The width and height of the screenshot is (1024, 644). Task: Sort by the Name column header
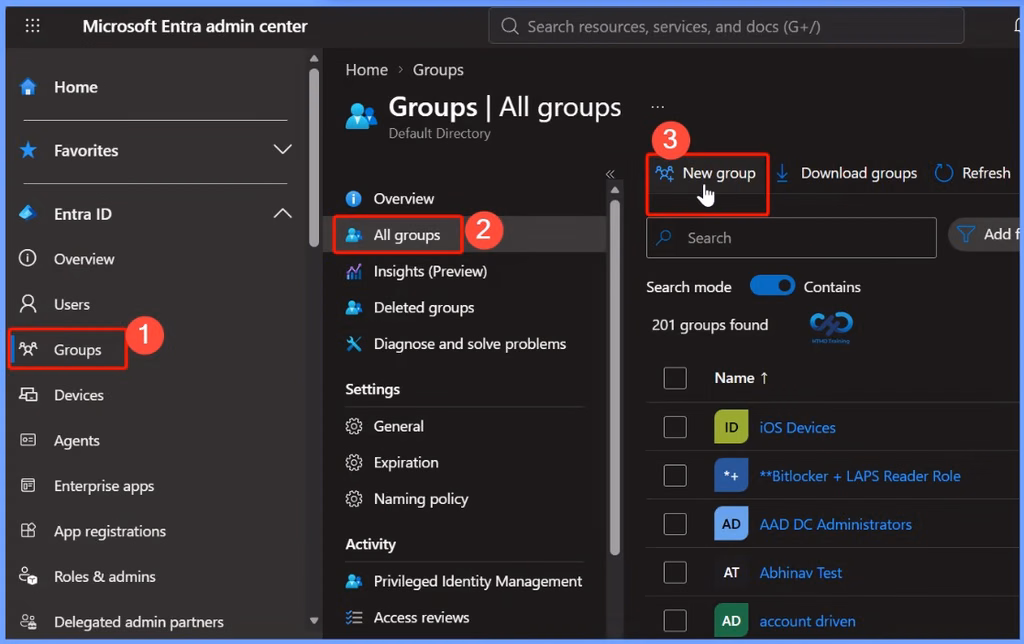tap(741, 378)
